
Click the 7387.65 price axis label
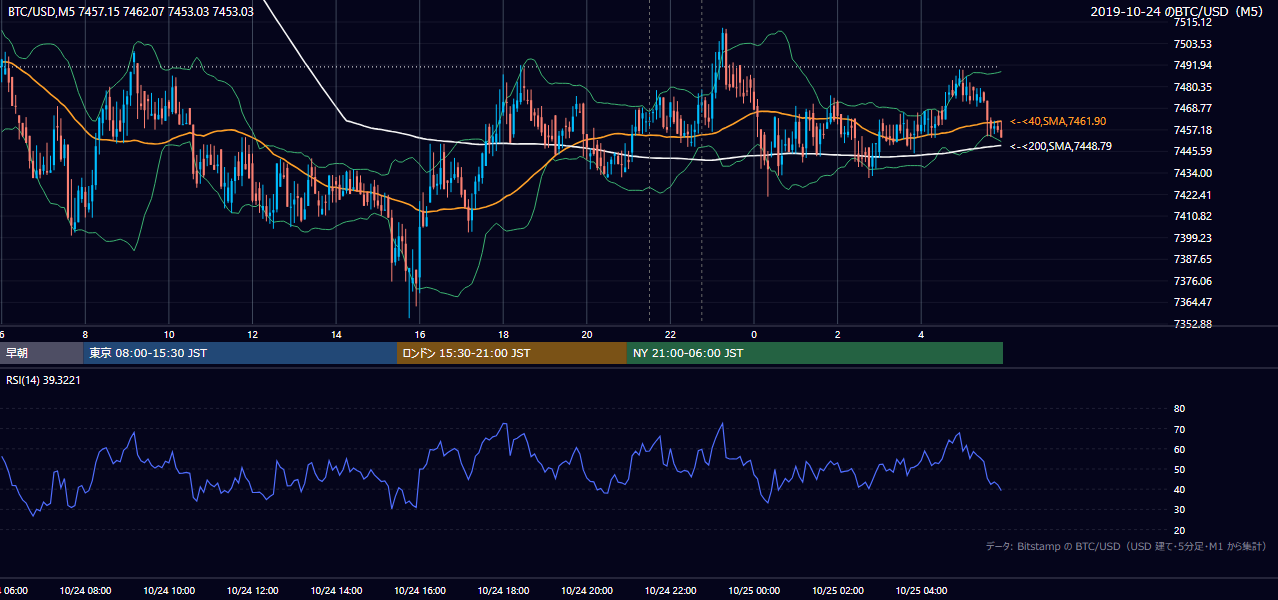tap(1193, 259)
